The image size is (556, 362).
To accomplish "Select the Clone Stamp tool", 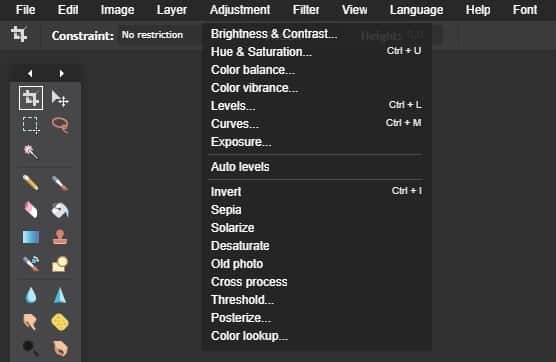I will 60,237.
